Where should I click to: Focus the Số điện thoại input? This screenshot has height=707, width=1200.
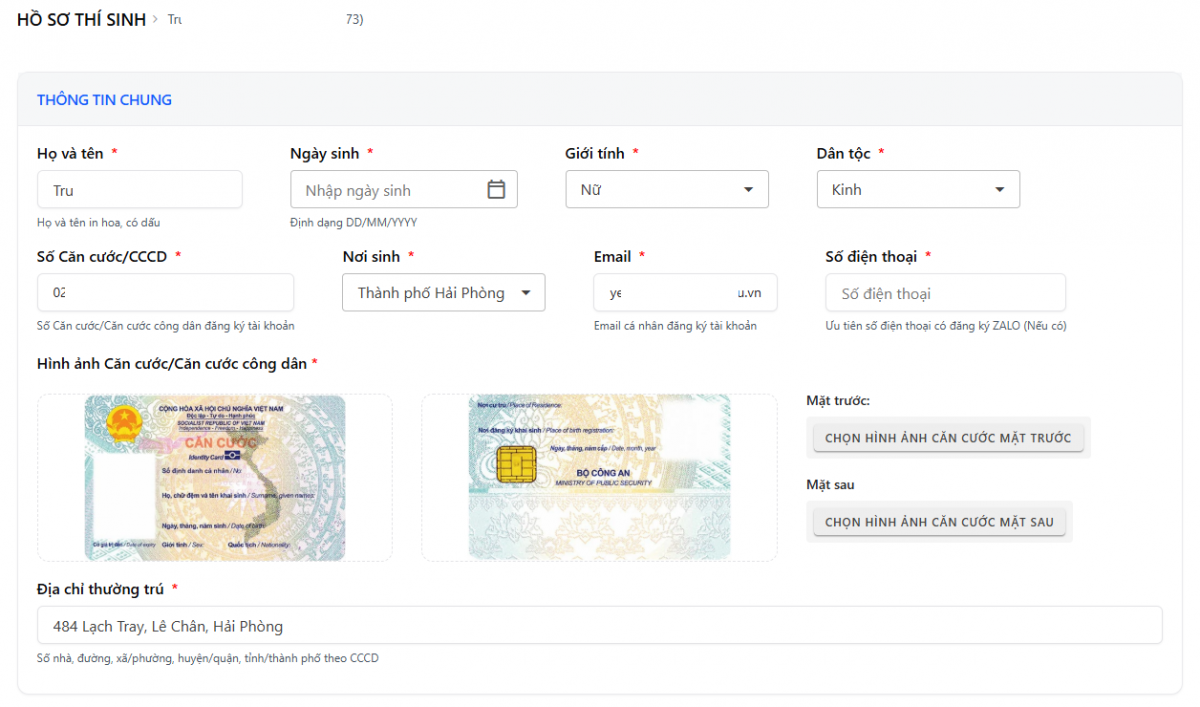(945, 293)
